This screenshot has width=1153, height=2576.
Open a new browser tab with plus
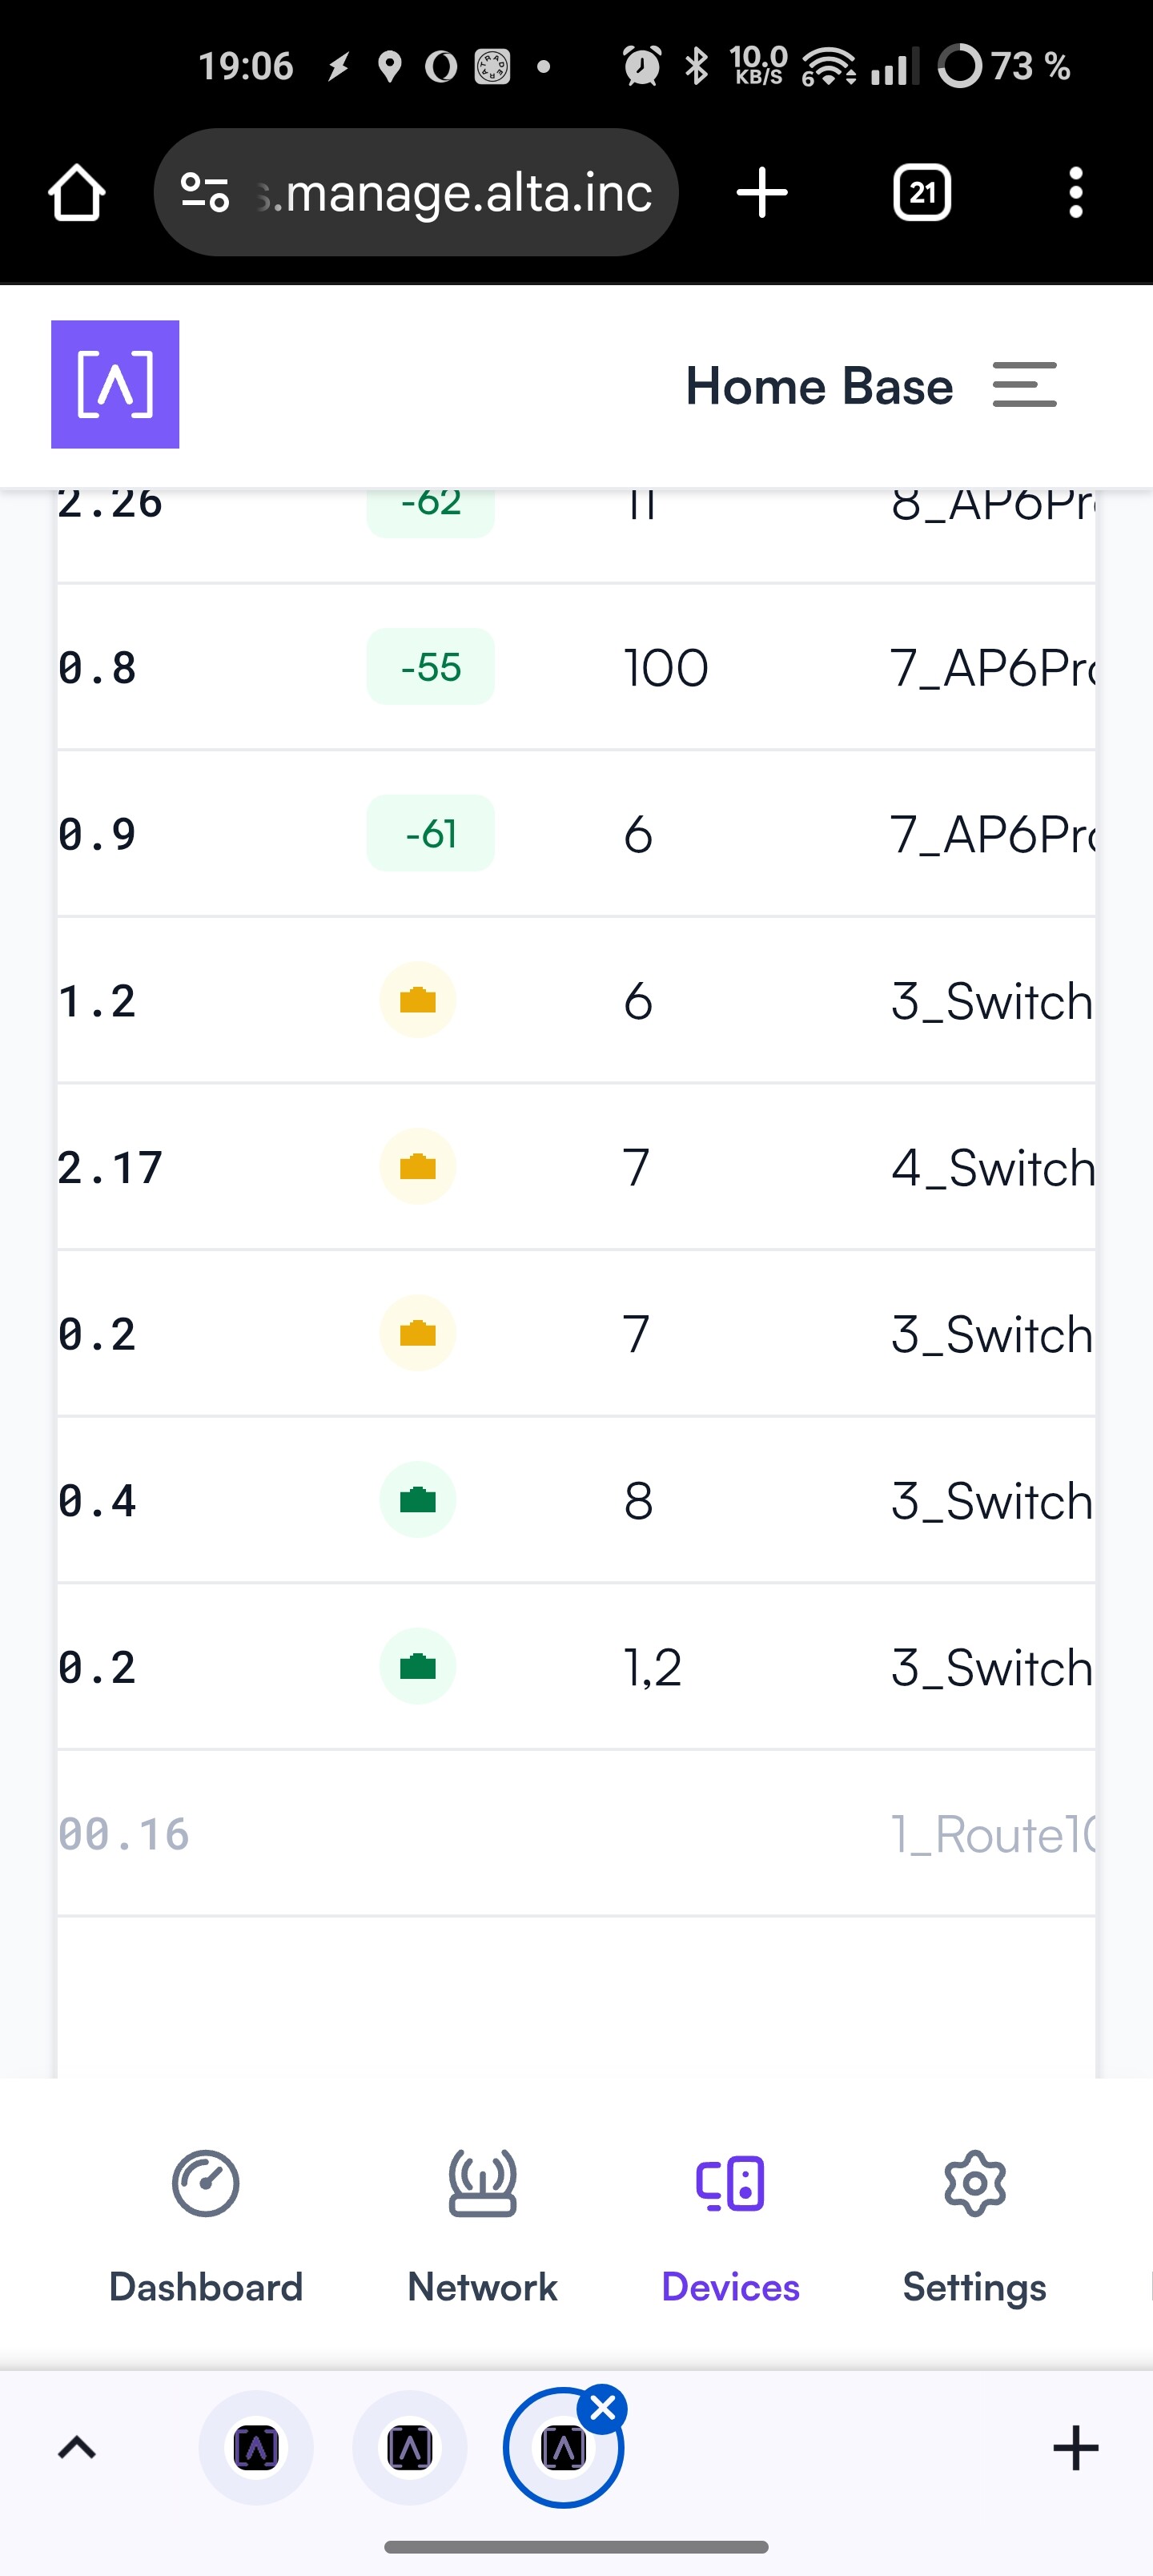(762, 192)
